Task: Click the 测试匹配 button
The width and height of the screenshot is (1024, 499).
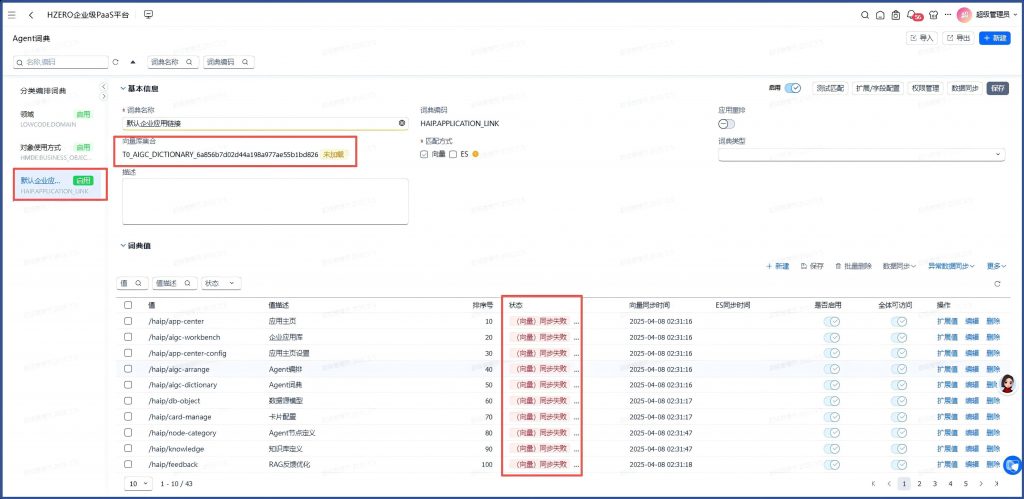Action: (x=829, y=88)
